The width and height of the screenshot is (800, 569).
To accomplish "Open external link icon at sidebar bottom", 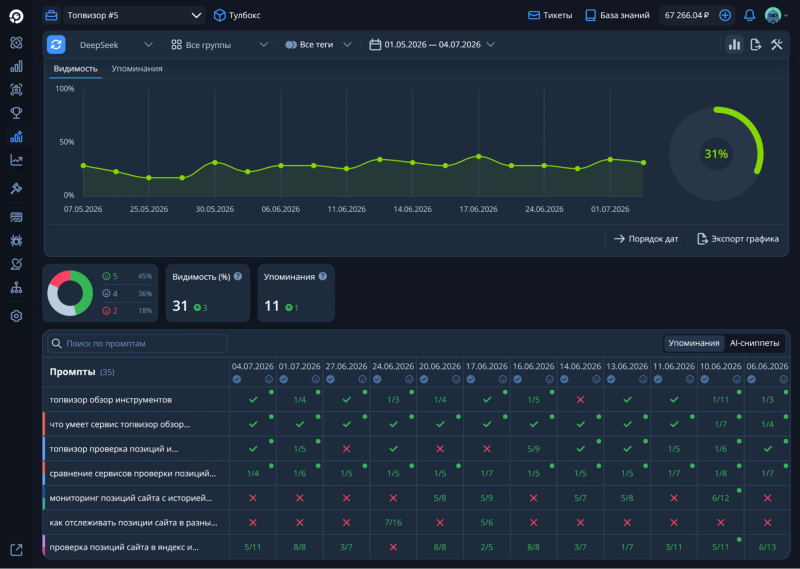I will [x=16, y=550].
